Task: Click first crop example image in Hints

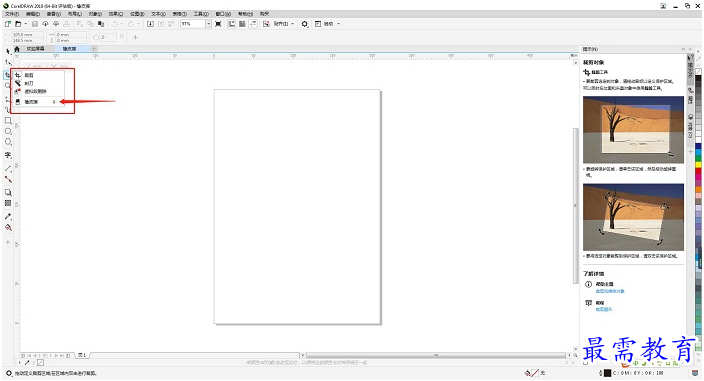Action: (633, 130)
